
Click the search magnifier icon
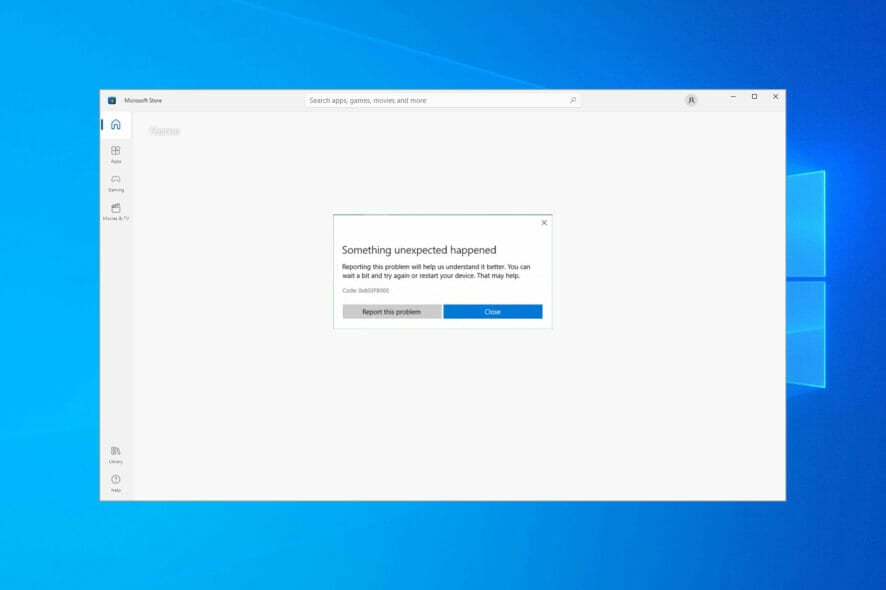pyautogui.click(x=573, y=100)
